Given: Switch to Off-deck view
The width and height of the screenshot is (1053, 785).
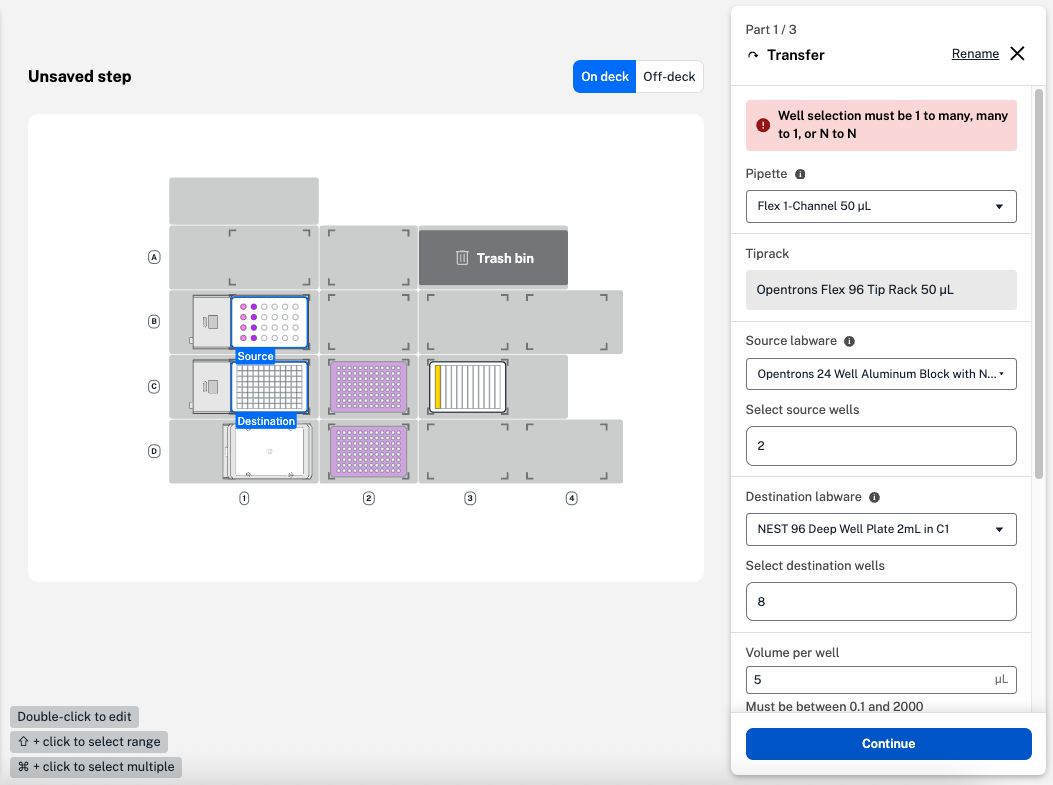Looking at the screenshot, I should (669, 77).
